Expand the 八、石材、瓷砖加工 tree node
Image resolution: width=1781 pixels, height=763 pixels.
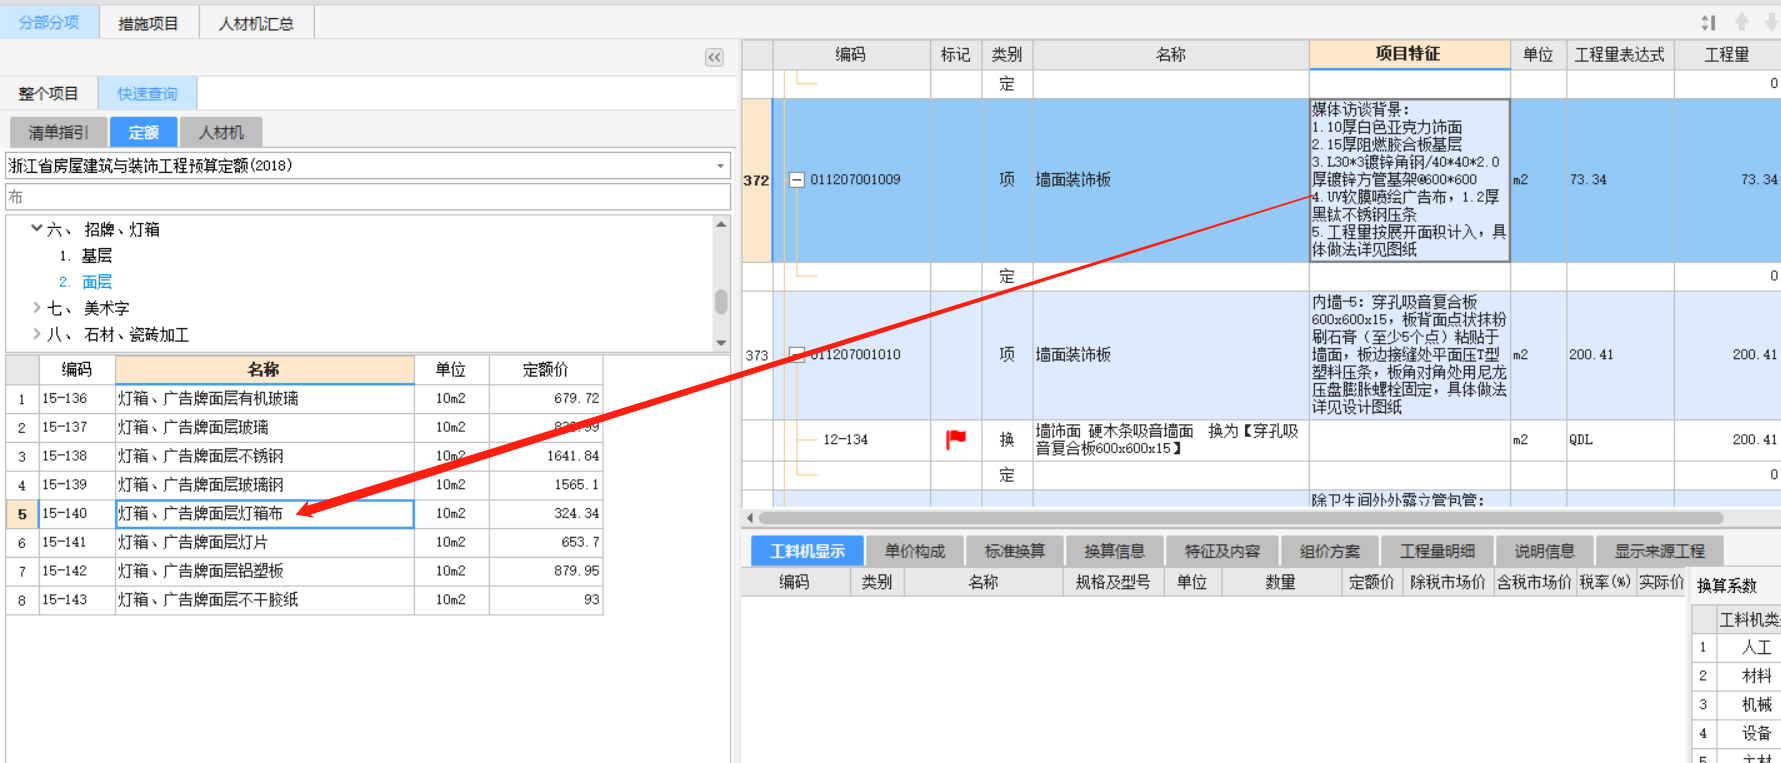pyautogui.click(x=37, y=334)
